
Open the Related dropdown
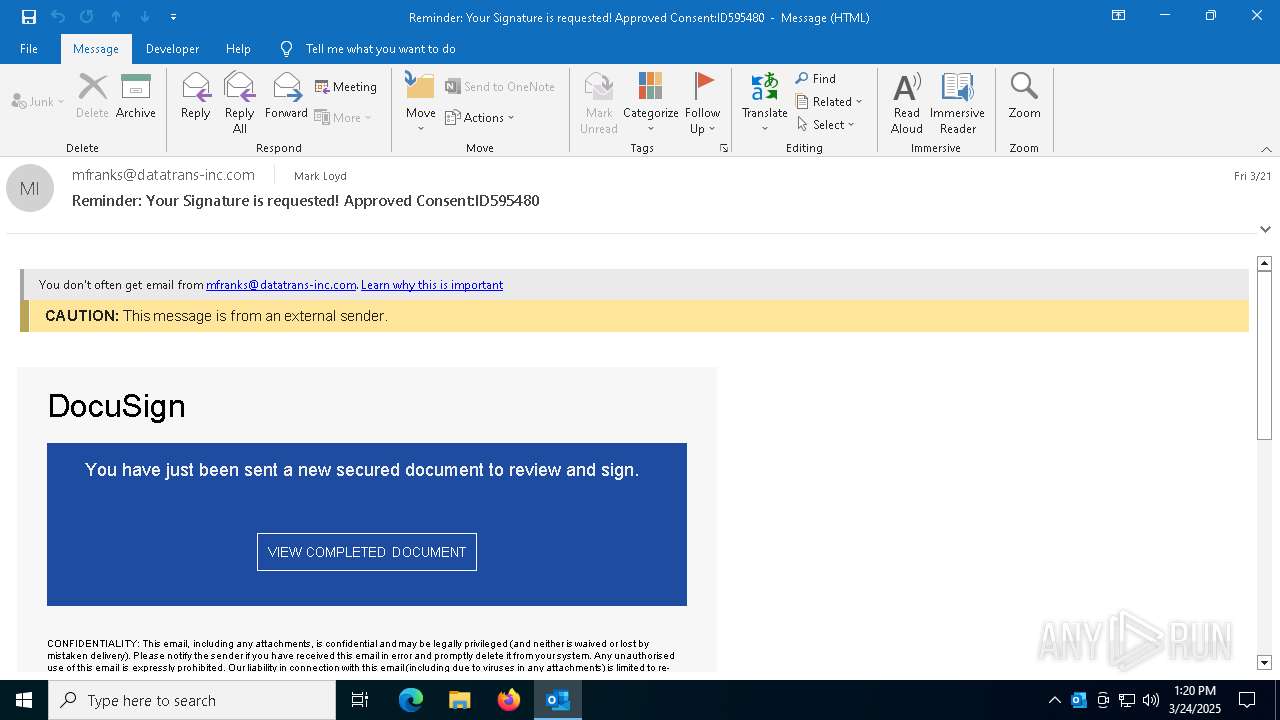[830, 101]
